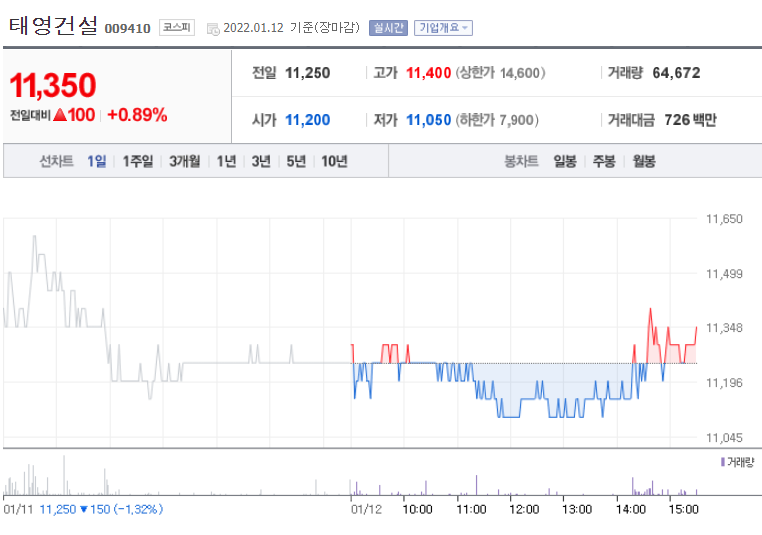Click the calendar clock icon beside date

213,29
